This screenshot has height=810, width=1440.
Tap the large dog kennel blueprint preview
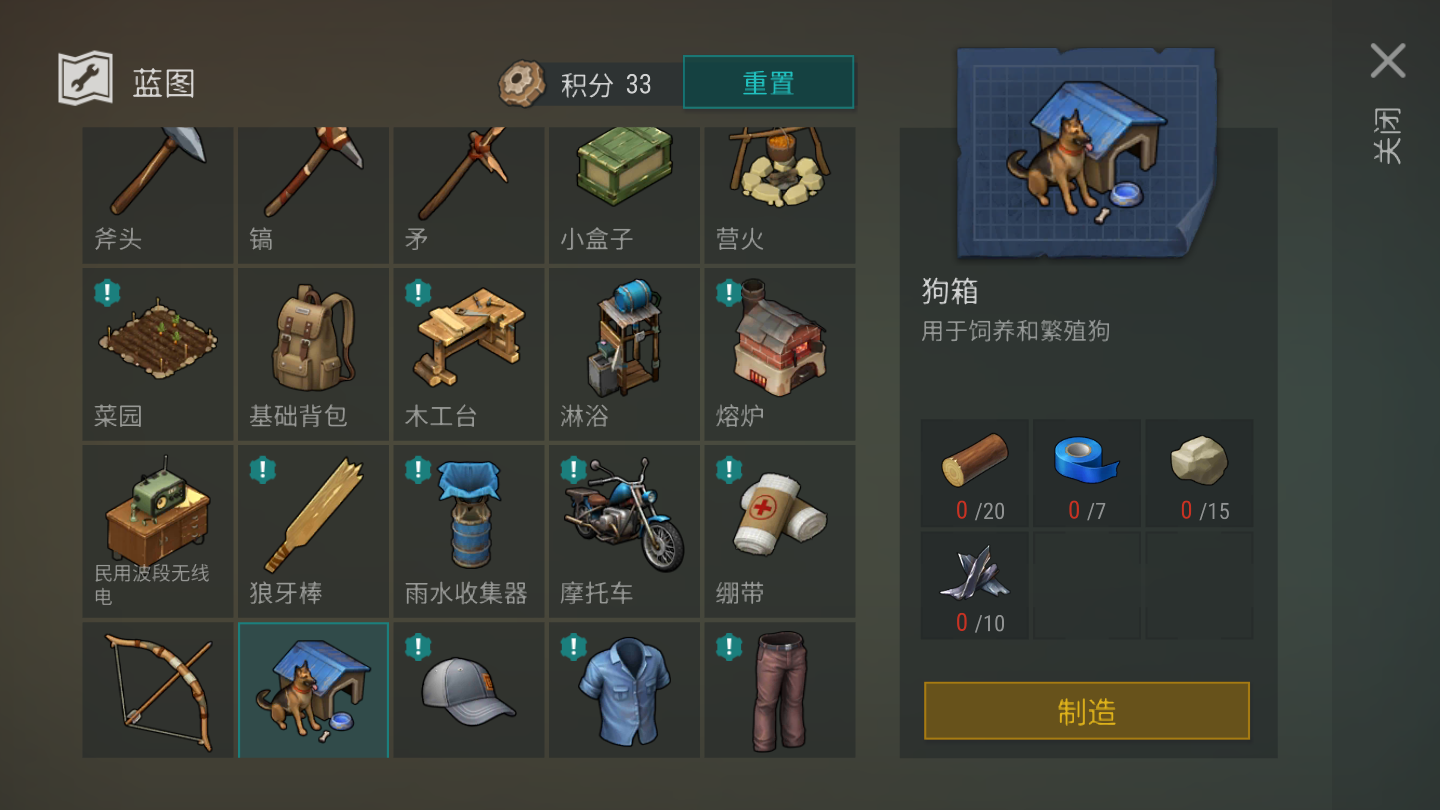[x=1088, y=150]
